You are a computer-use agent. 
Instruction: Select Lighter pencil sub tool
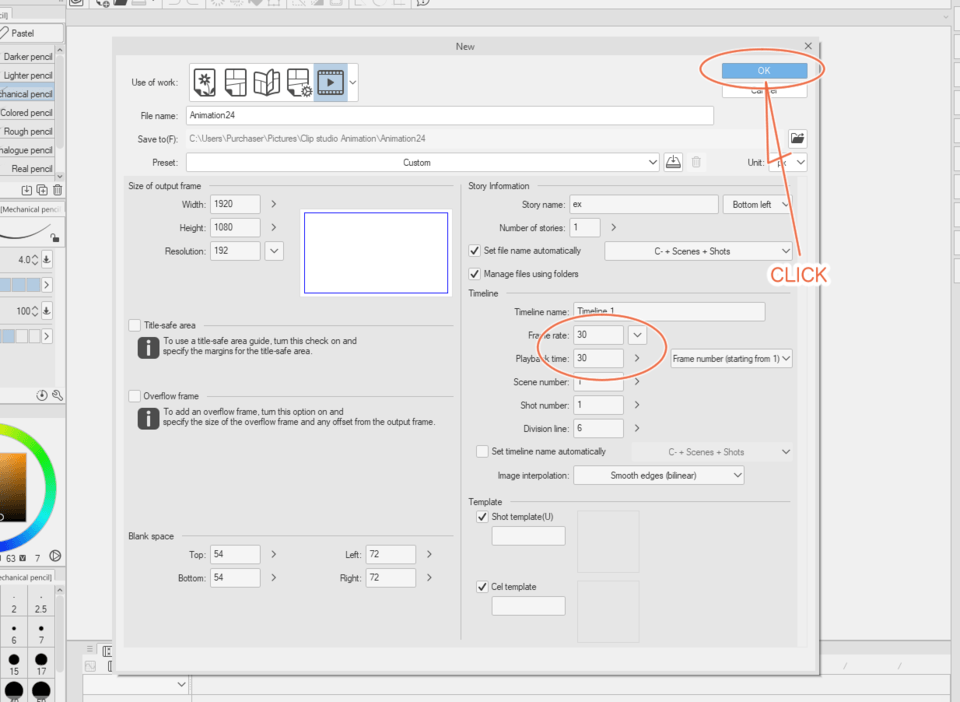[x=28, y=75]
